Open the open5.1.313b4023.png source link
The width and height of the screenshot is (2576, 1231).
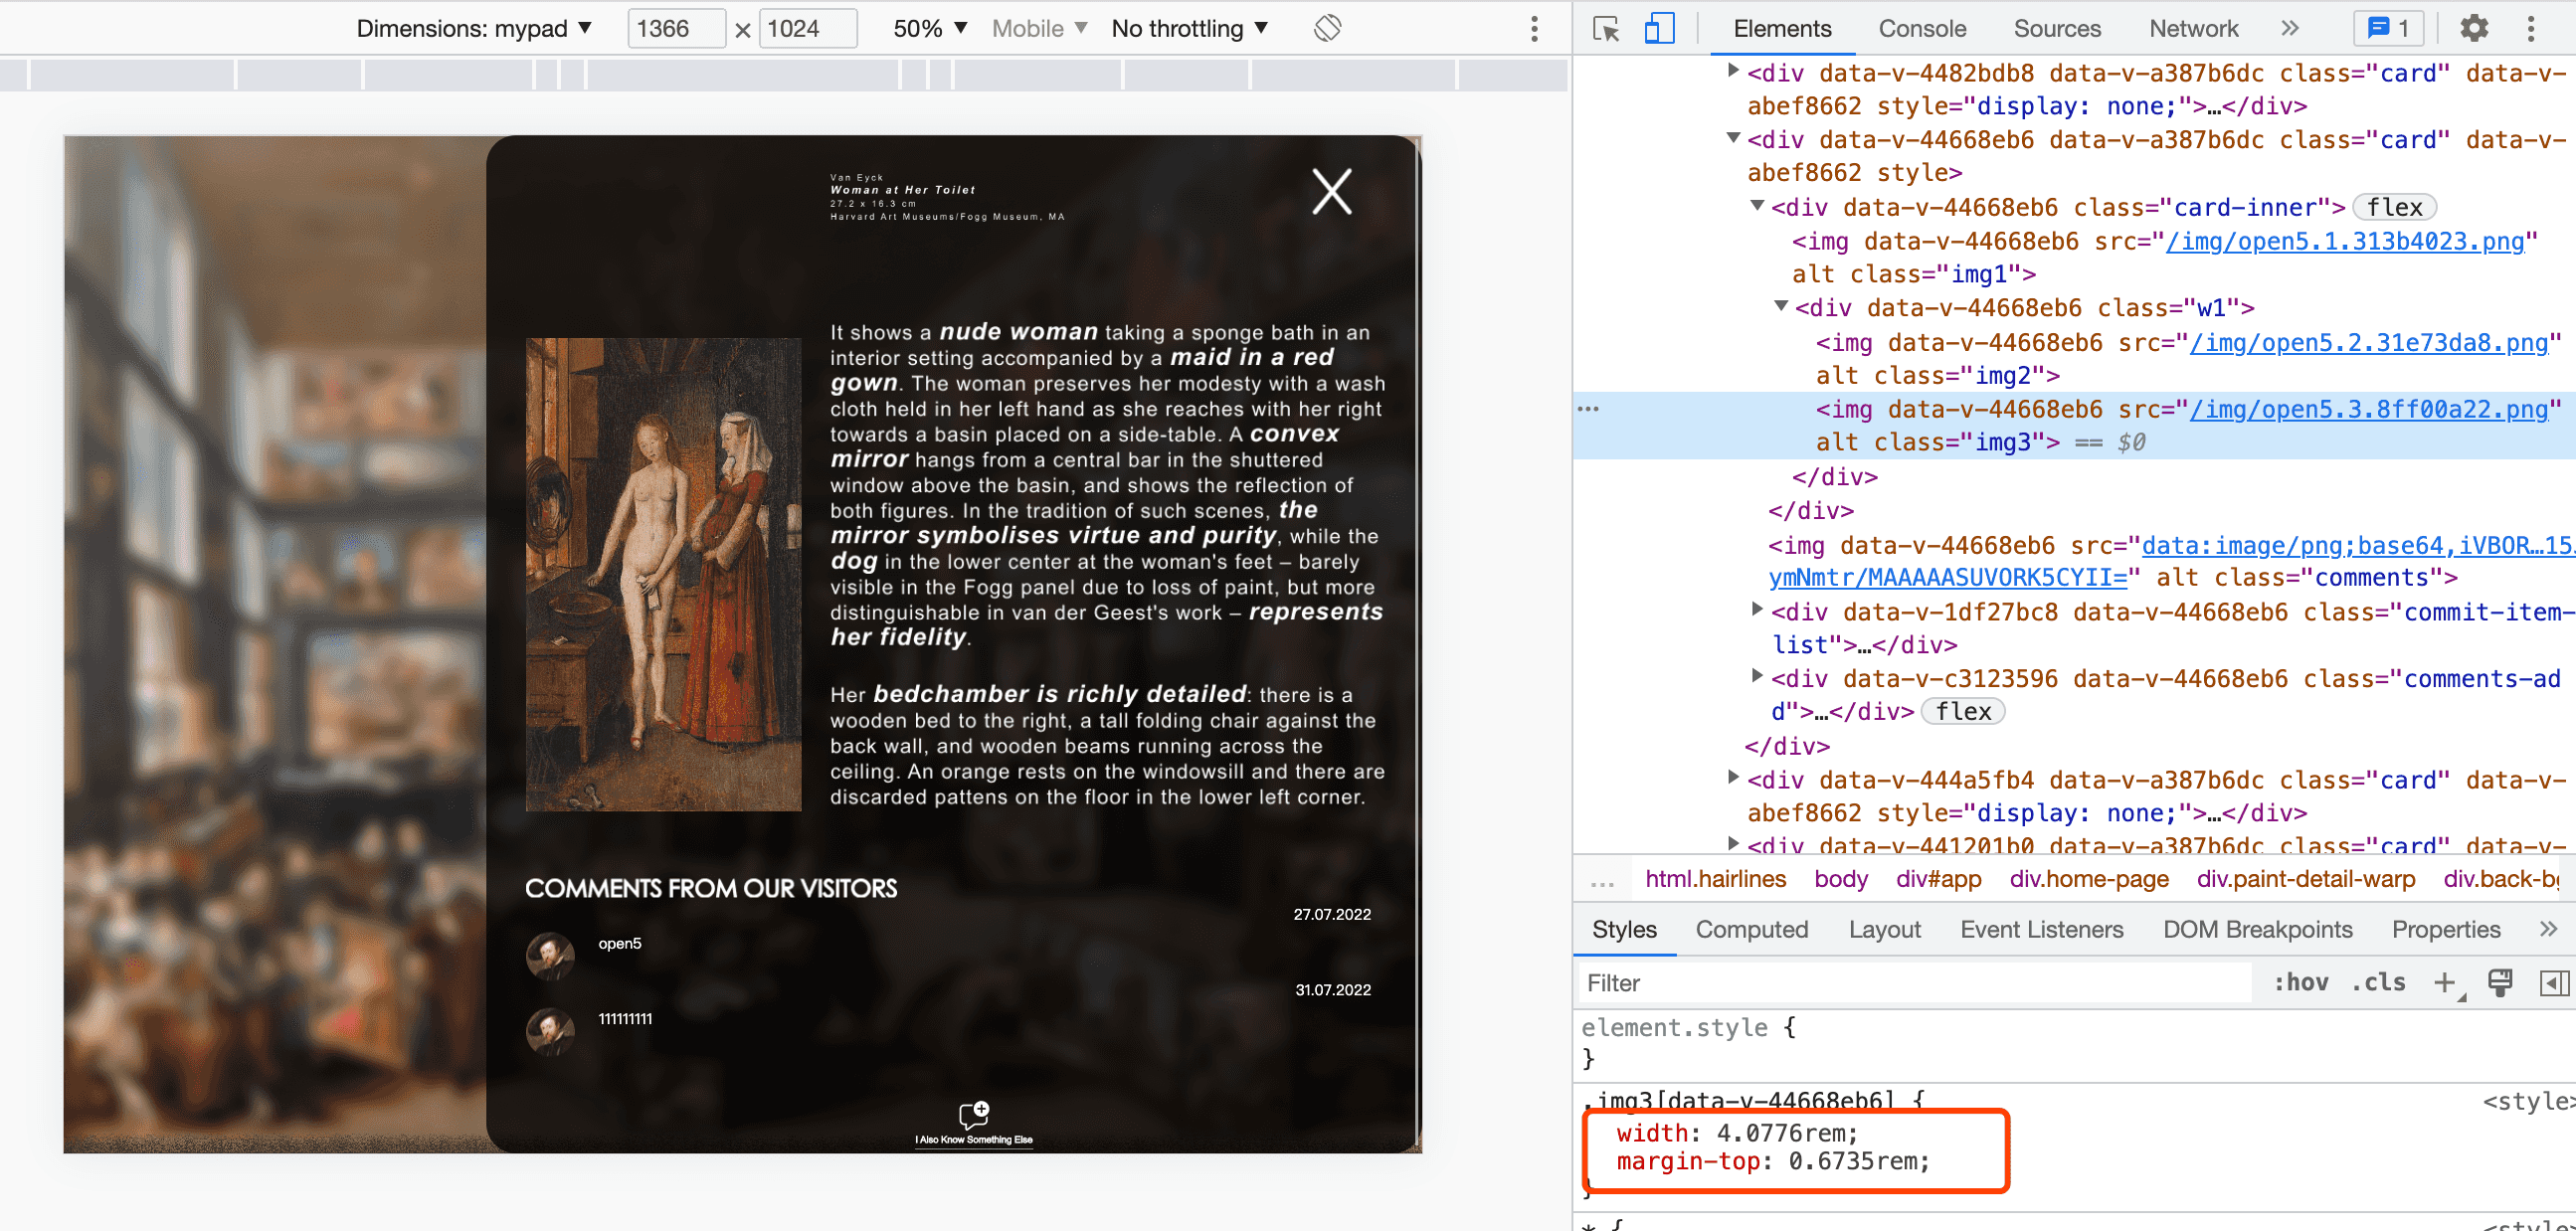point(2345,241)
